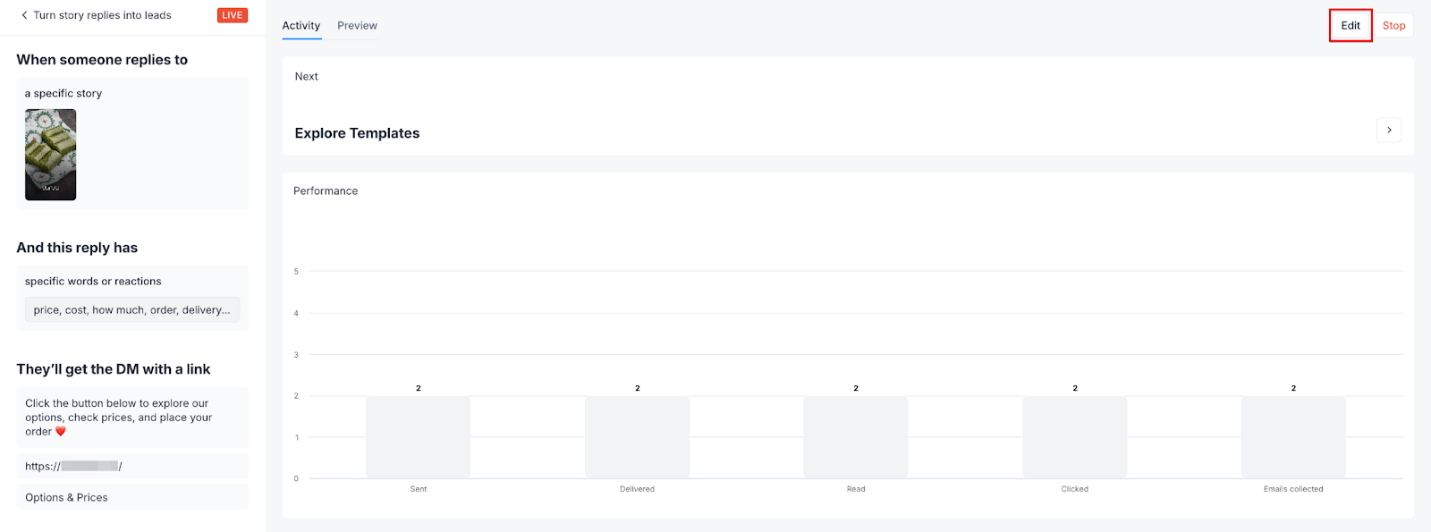This screenshot has width=1431, height=532.
Task: Click the trigger keywords field with price, cost
Action: [x=132, y=310]
